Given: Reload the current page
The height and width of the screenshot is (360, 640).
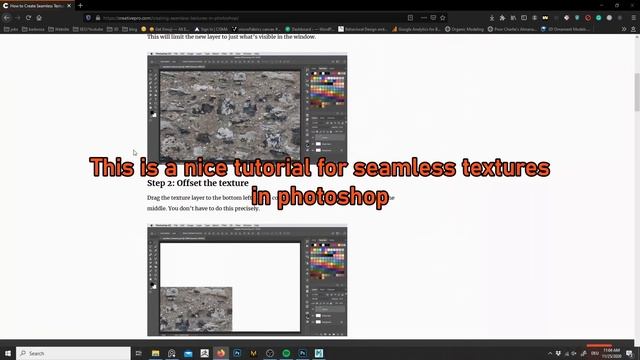Looking at the screenshot, I should [x=28, y=18].
